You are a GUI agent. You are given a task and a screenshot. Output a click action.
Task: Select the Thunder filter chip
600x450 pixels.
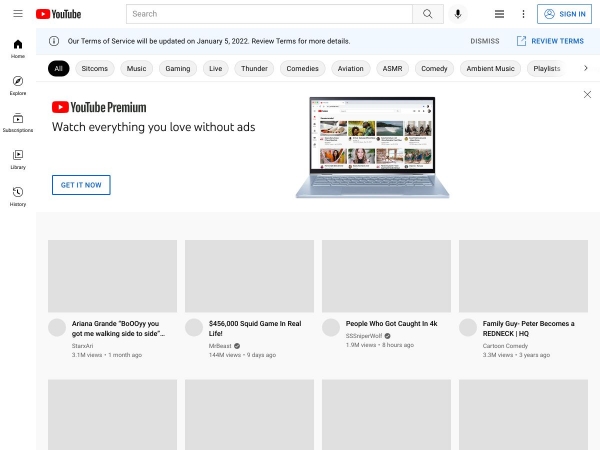tap(254, 68)
